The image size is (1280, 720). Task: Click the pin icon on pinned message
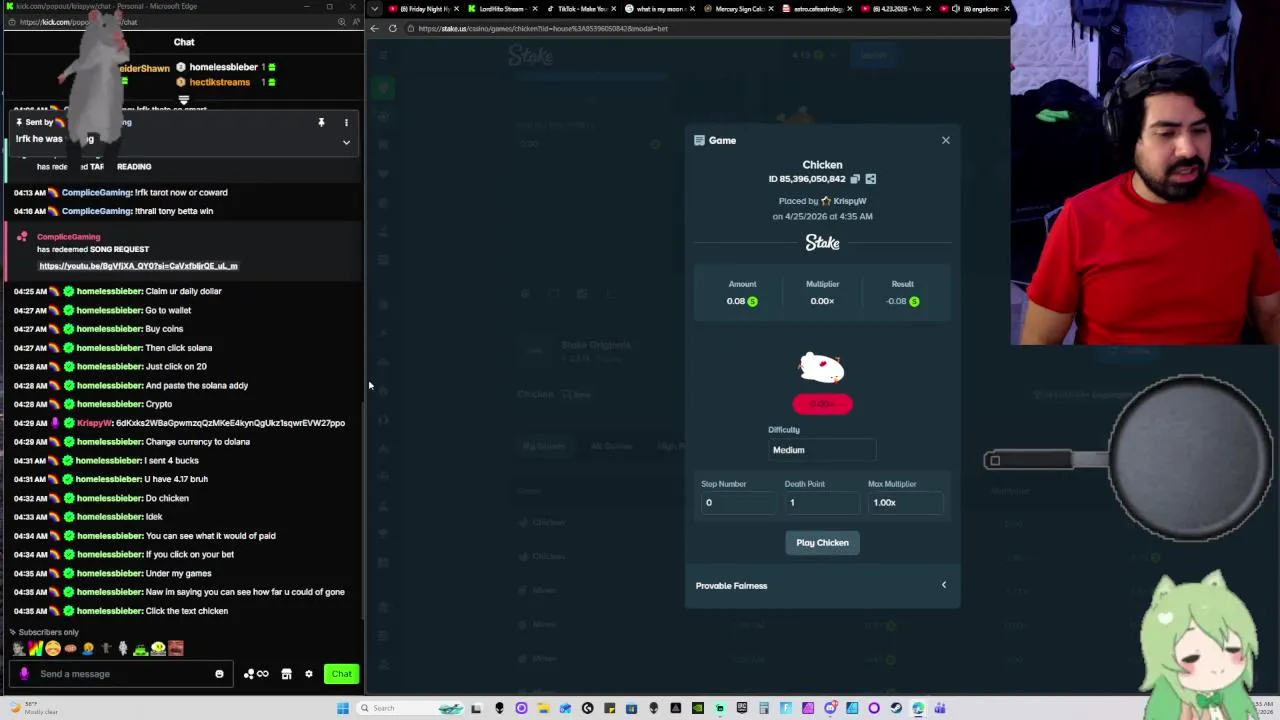(x=321, y=122)
